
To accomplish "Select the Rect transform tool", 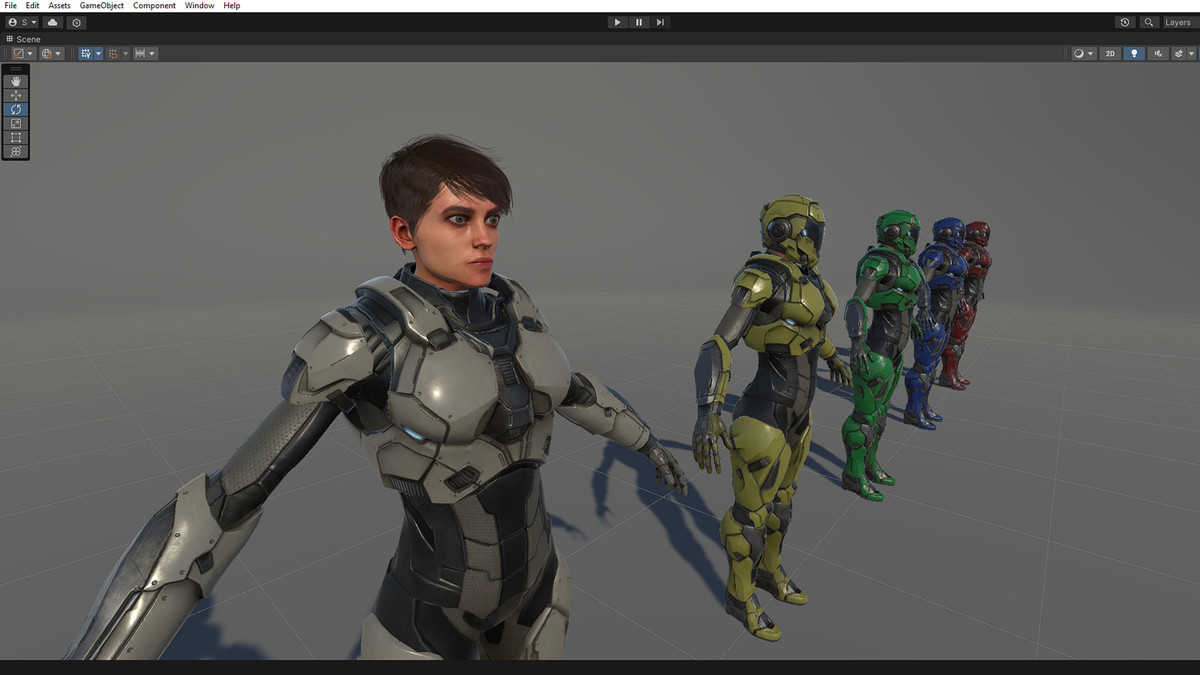I will click(16, 137).
